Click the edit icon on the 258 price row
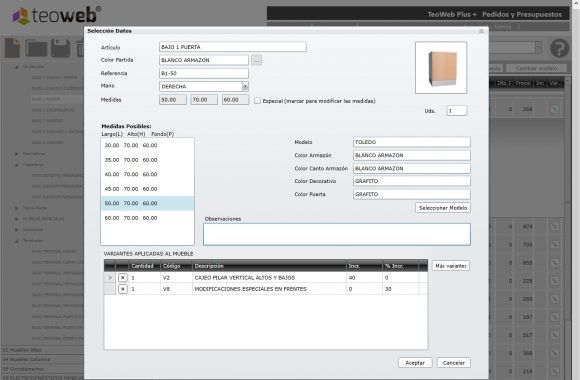The height and width of the screenshot is (380, 580). 554,109
